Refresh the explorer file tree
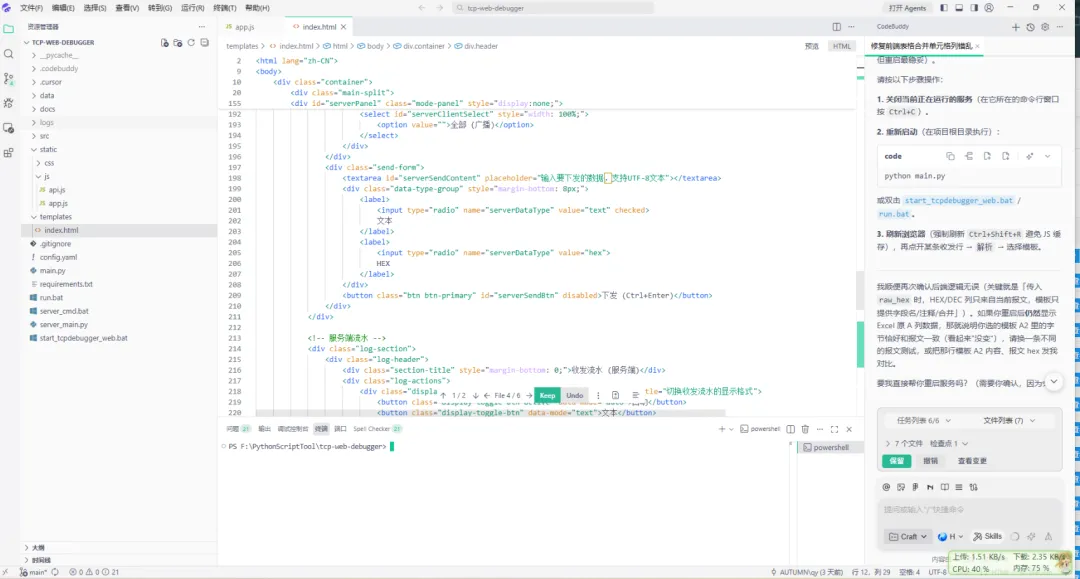Viewport: 1080px width, 579px height. (191, 43)
